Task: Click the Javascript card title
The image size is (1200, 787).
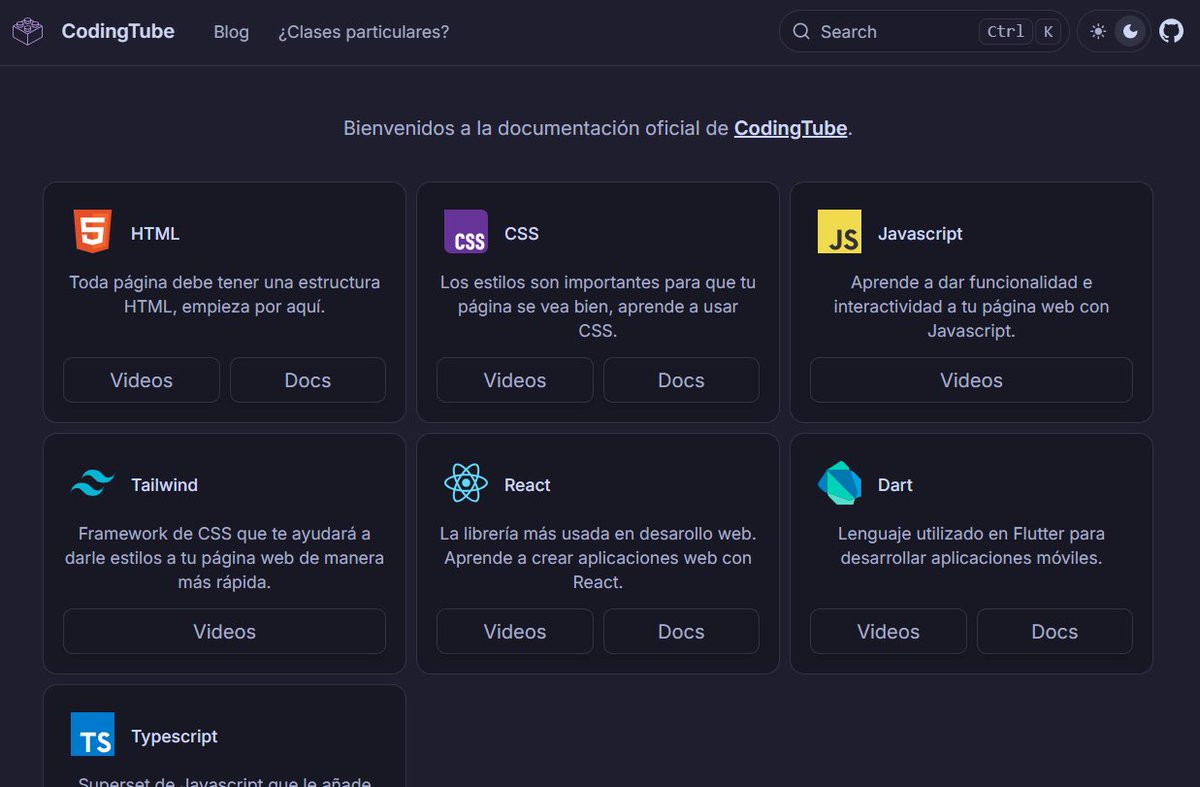Action: (920, 233)
